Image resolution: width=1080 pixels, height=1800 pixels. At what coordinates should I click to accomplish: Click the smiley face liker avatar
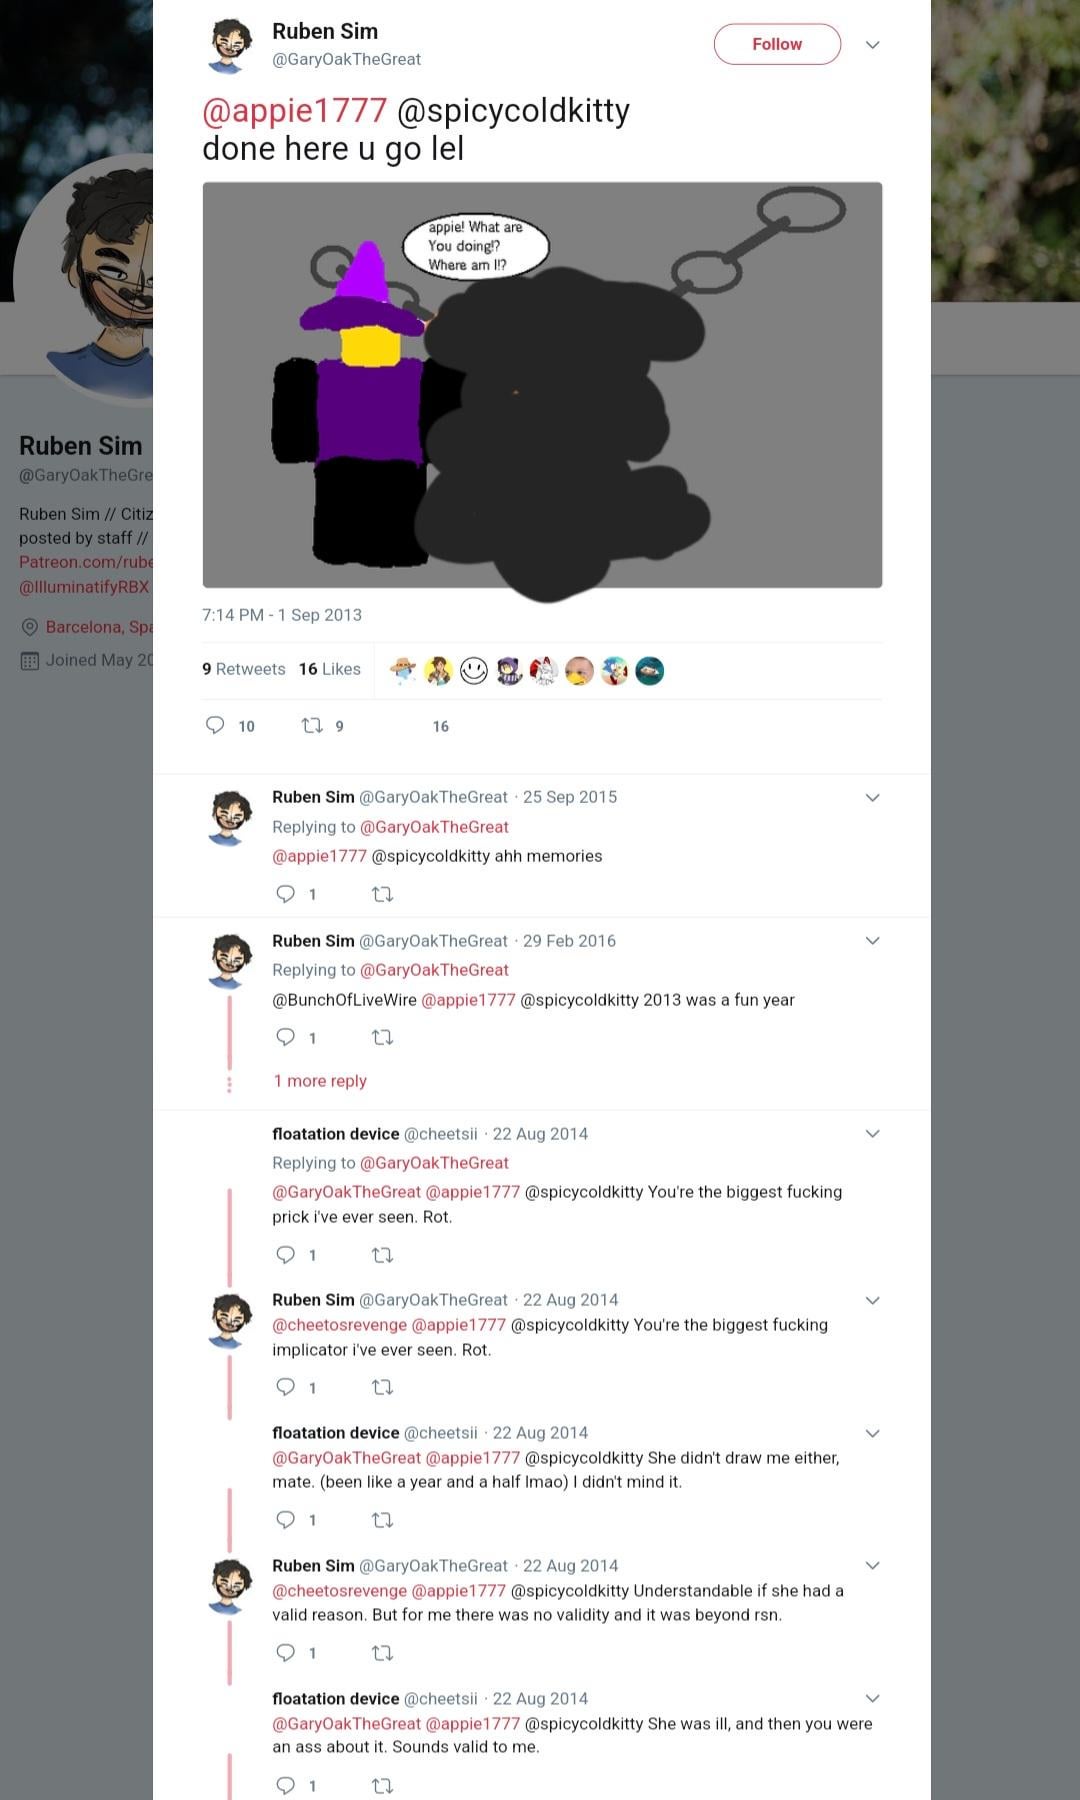pos(474,670)
